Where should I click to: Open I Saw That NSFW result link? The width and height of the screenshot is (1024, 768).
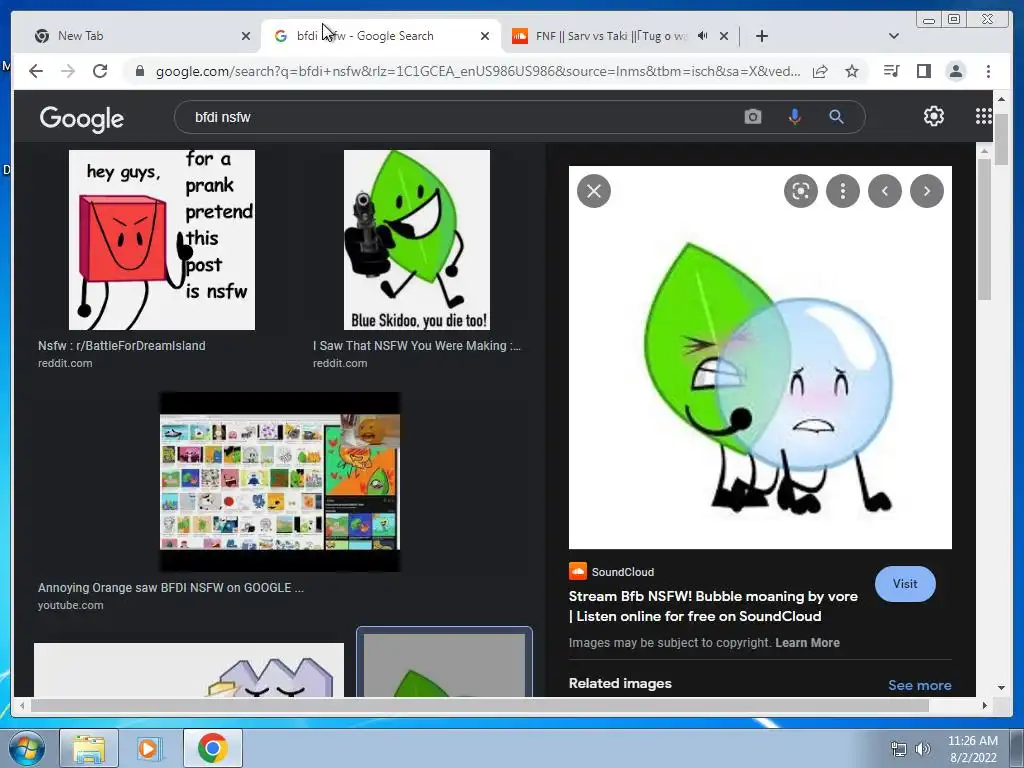[417, 346]
